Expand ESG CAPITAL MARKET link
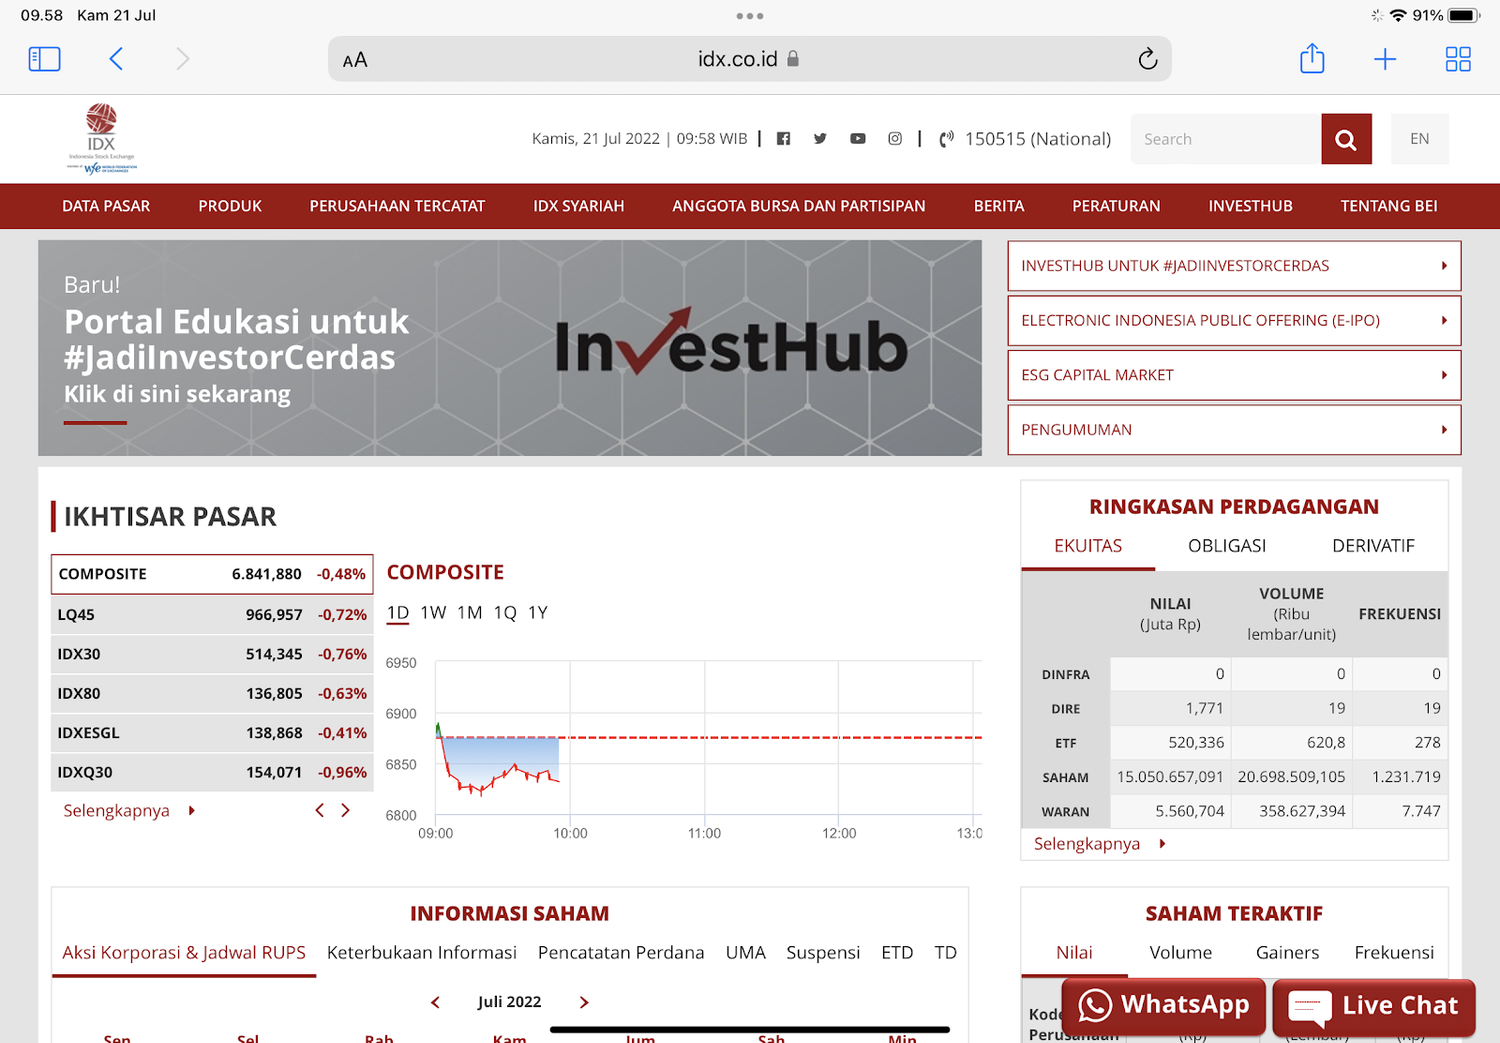1500x1043 pixels. [x=1234, y=375]
